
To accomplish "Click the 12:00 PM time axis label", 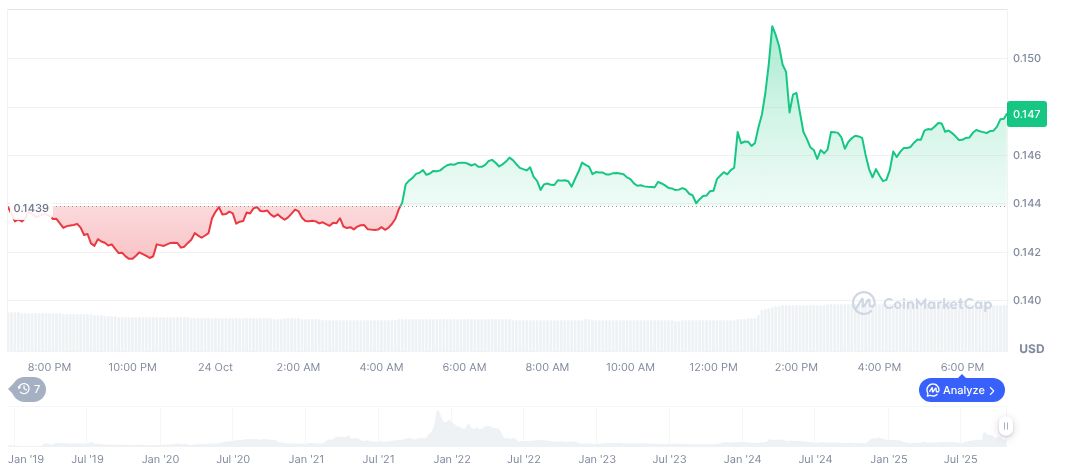I will click(x=713, y=367).
